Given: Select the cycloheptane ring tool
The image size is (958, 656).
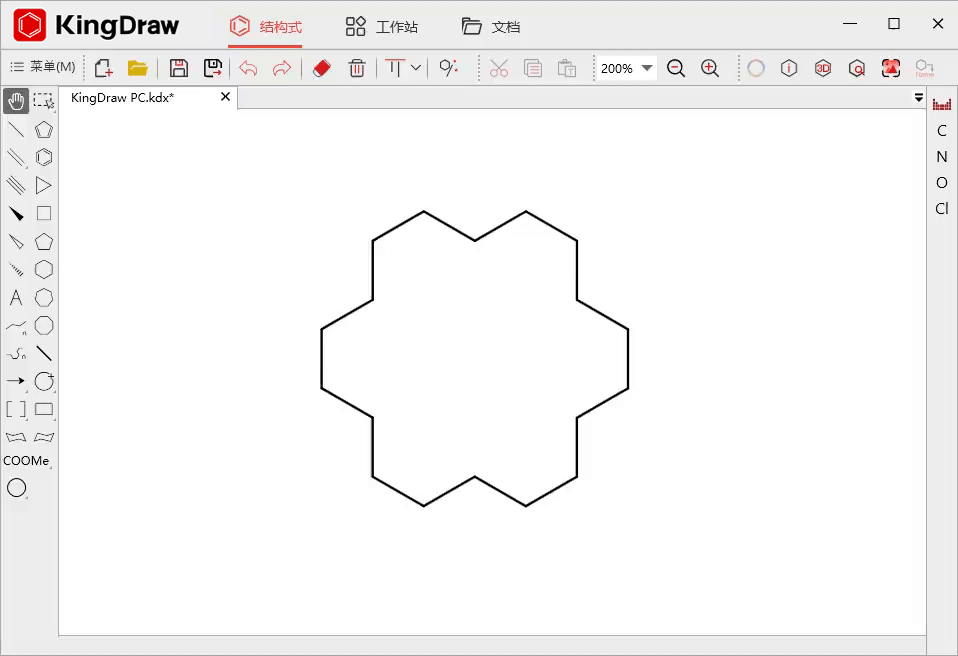Looking at the screenshot, I should 44,297.
